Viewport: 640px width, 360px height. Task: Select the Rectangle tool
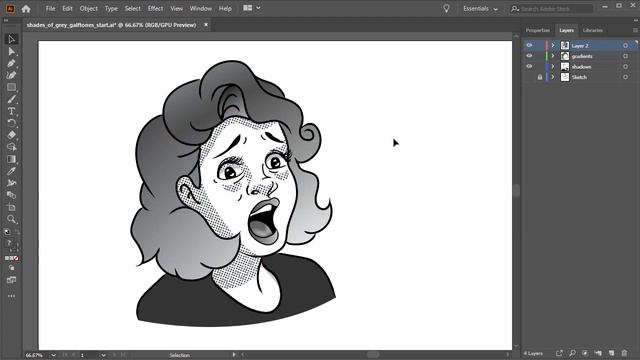[x=11, y=87]
